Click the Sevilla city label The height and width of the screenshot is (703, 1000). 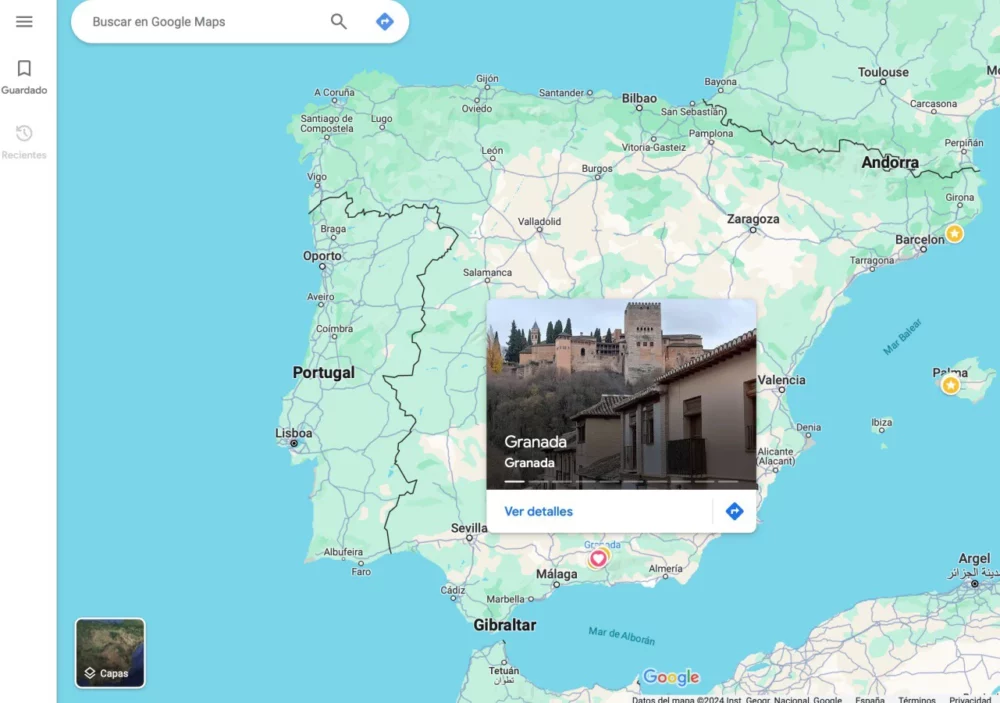469,528
